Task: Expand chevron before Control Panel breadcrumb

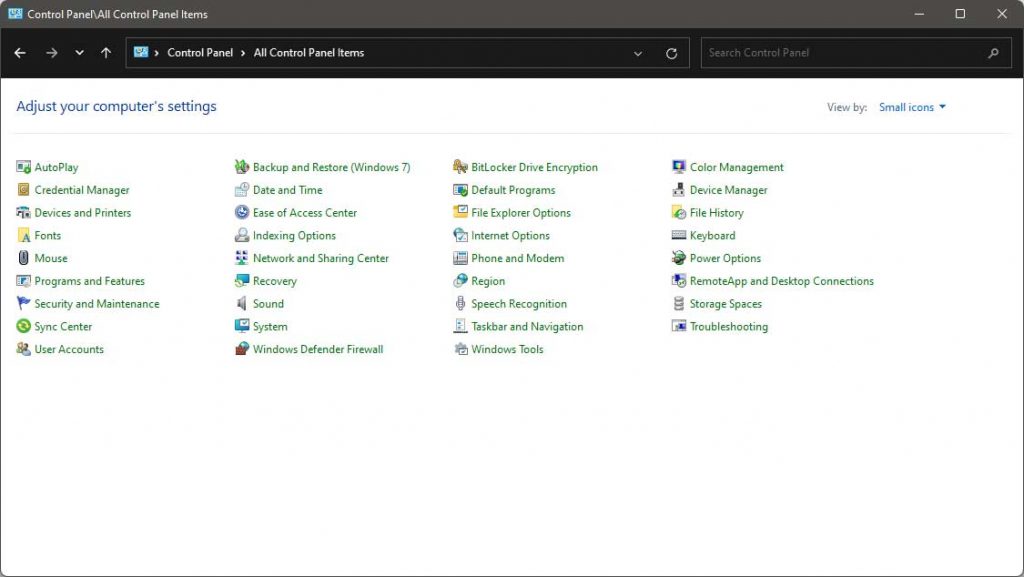Action: pyautogui.click(x=157, y=53)
